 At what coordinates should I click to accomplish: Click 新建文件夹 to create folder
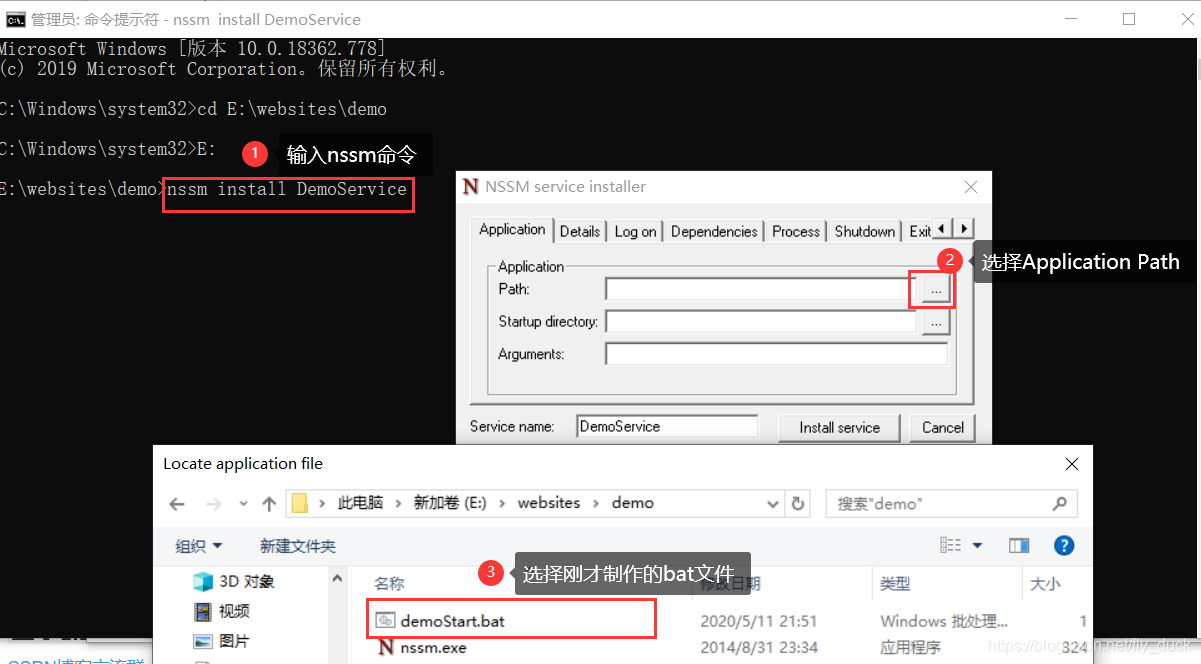coord(298,546)
